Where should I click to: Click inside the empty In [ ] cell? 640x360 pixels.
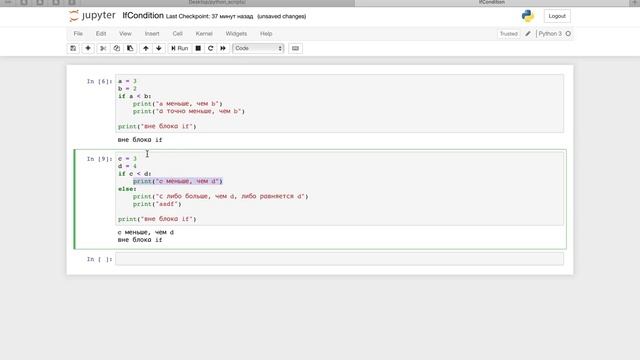pos(340,259)
